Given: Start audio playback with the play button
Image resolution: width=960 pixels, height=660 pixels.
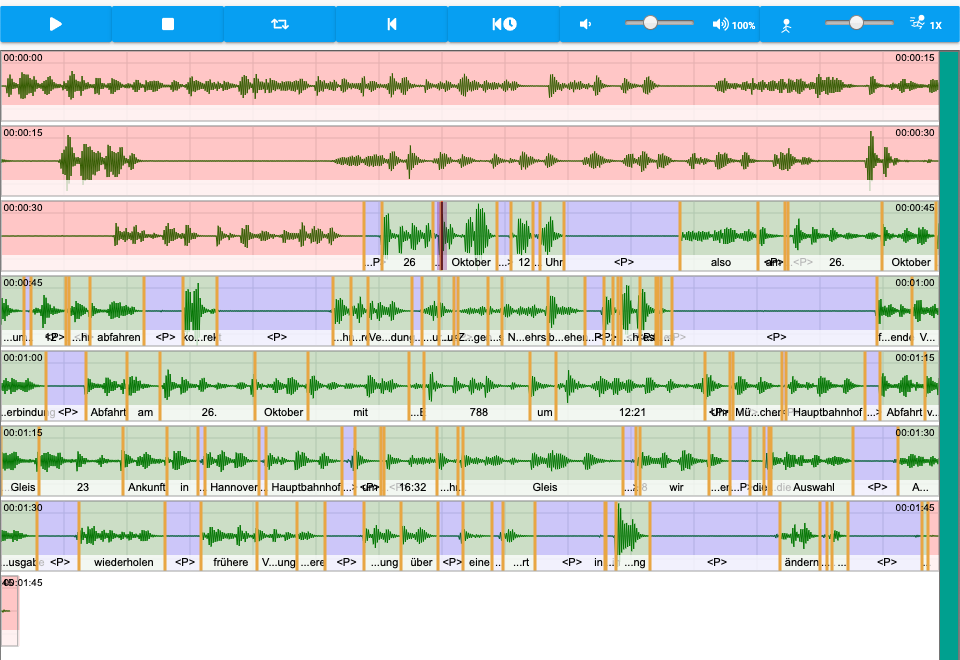Looking at the screenshot, I should click(56, 24).
